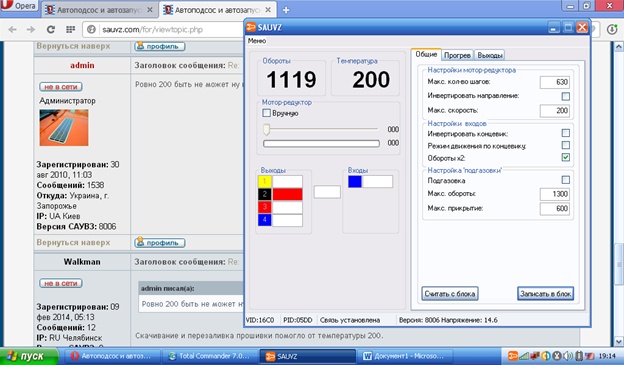Image resolution: width=624 pixels, height=365 pixels.
Task: Click the USB safely-remove tray icon
Action: click(579, 355)
